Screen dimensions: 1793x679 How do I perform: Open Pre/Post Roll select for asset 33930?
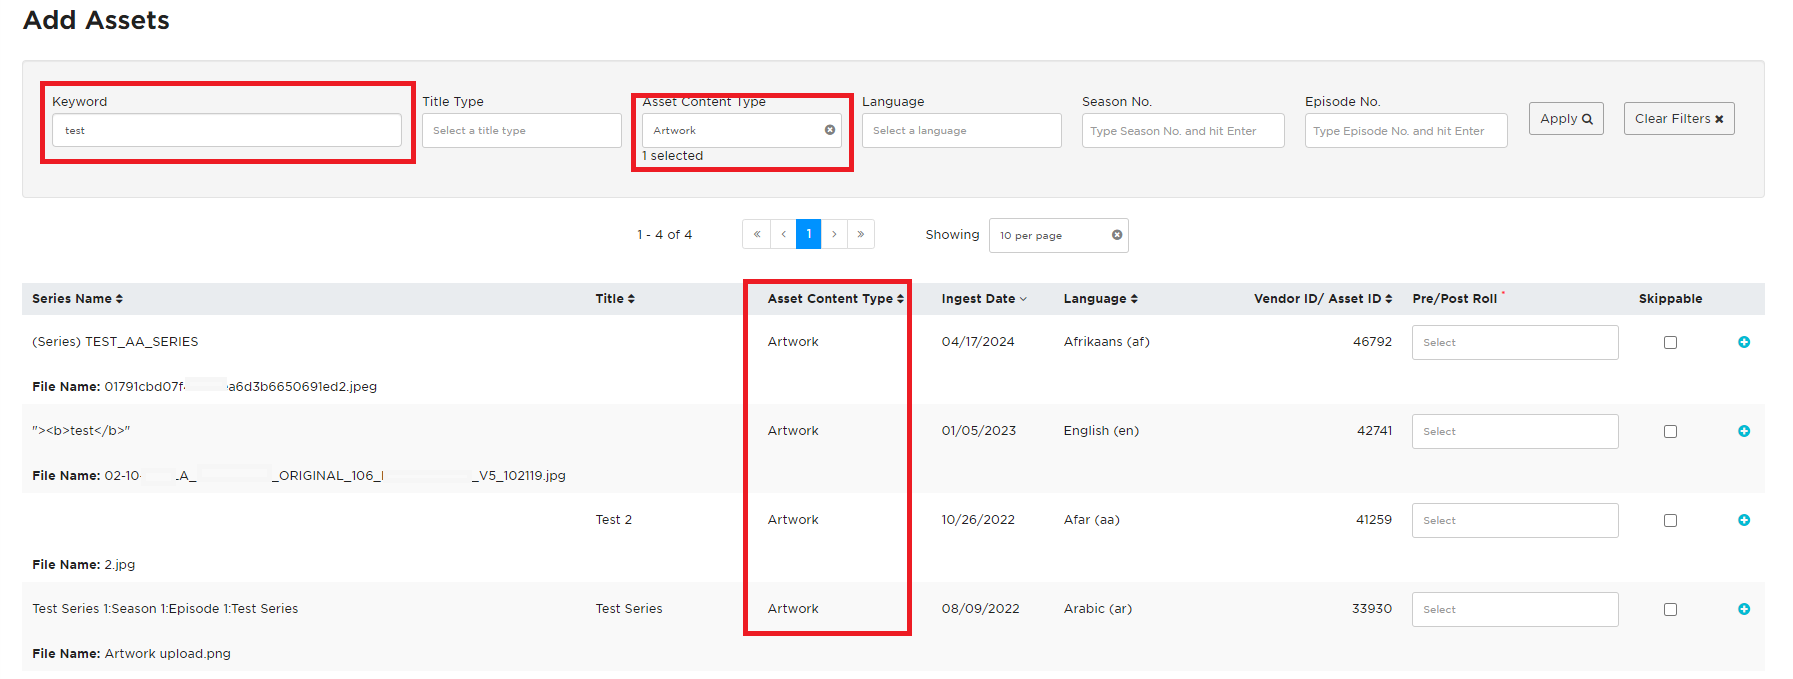click(1515, 609)
